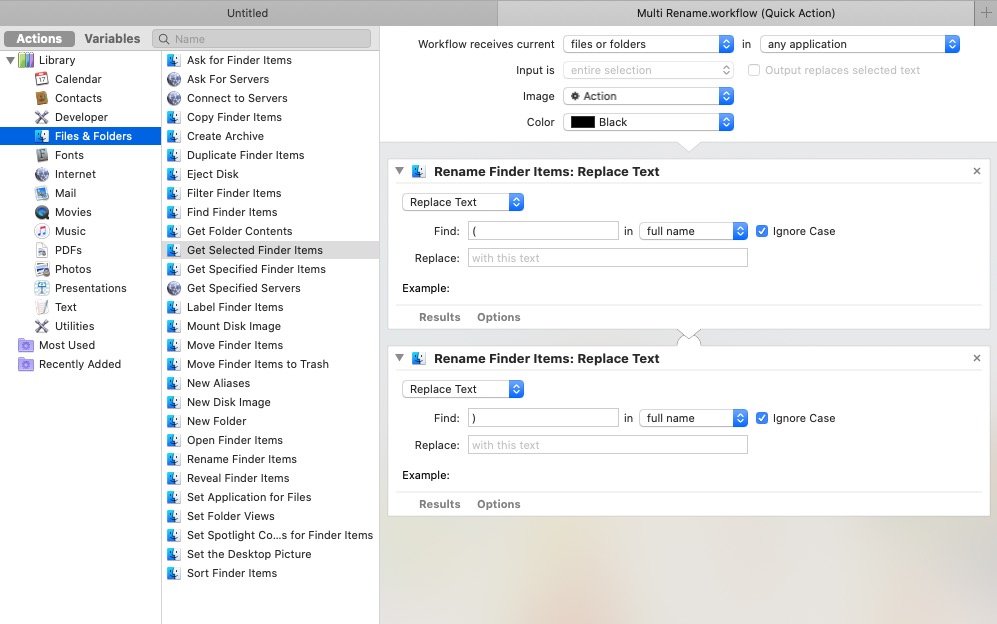997x624 pixels.
Task: Open Options of second rename action
Action: pos(498,504)
